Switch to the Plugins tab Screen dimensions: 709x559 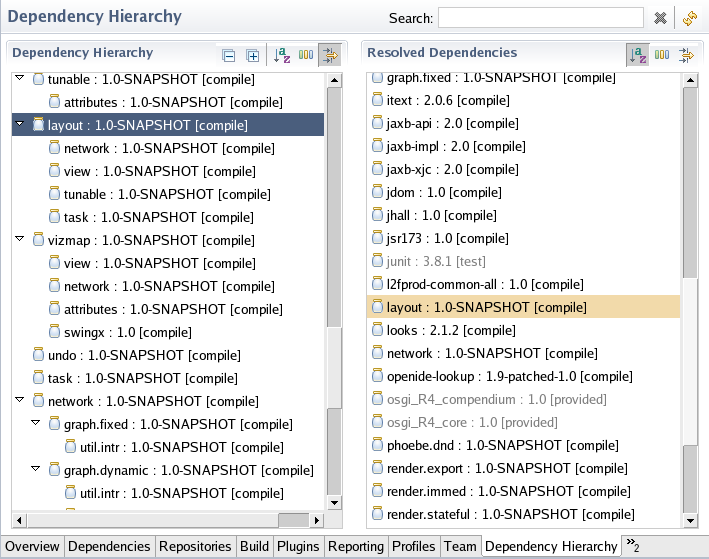pos(299,546)
